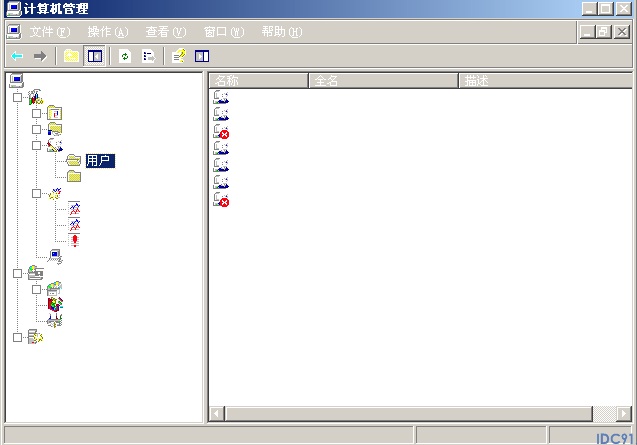Select the second Trace Logs chart icon
637x445 pixels.
click(74, 225)
